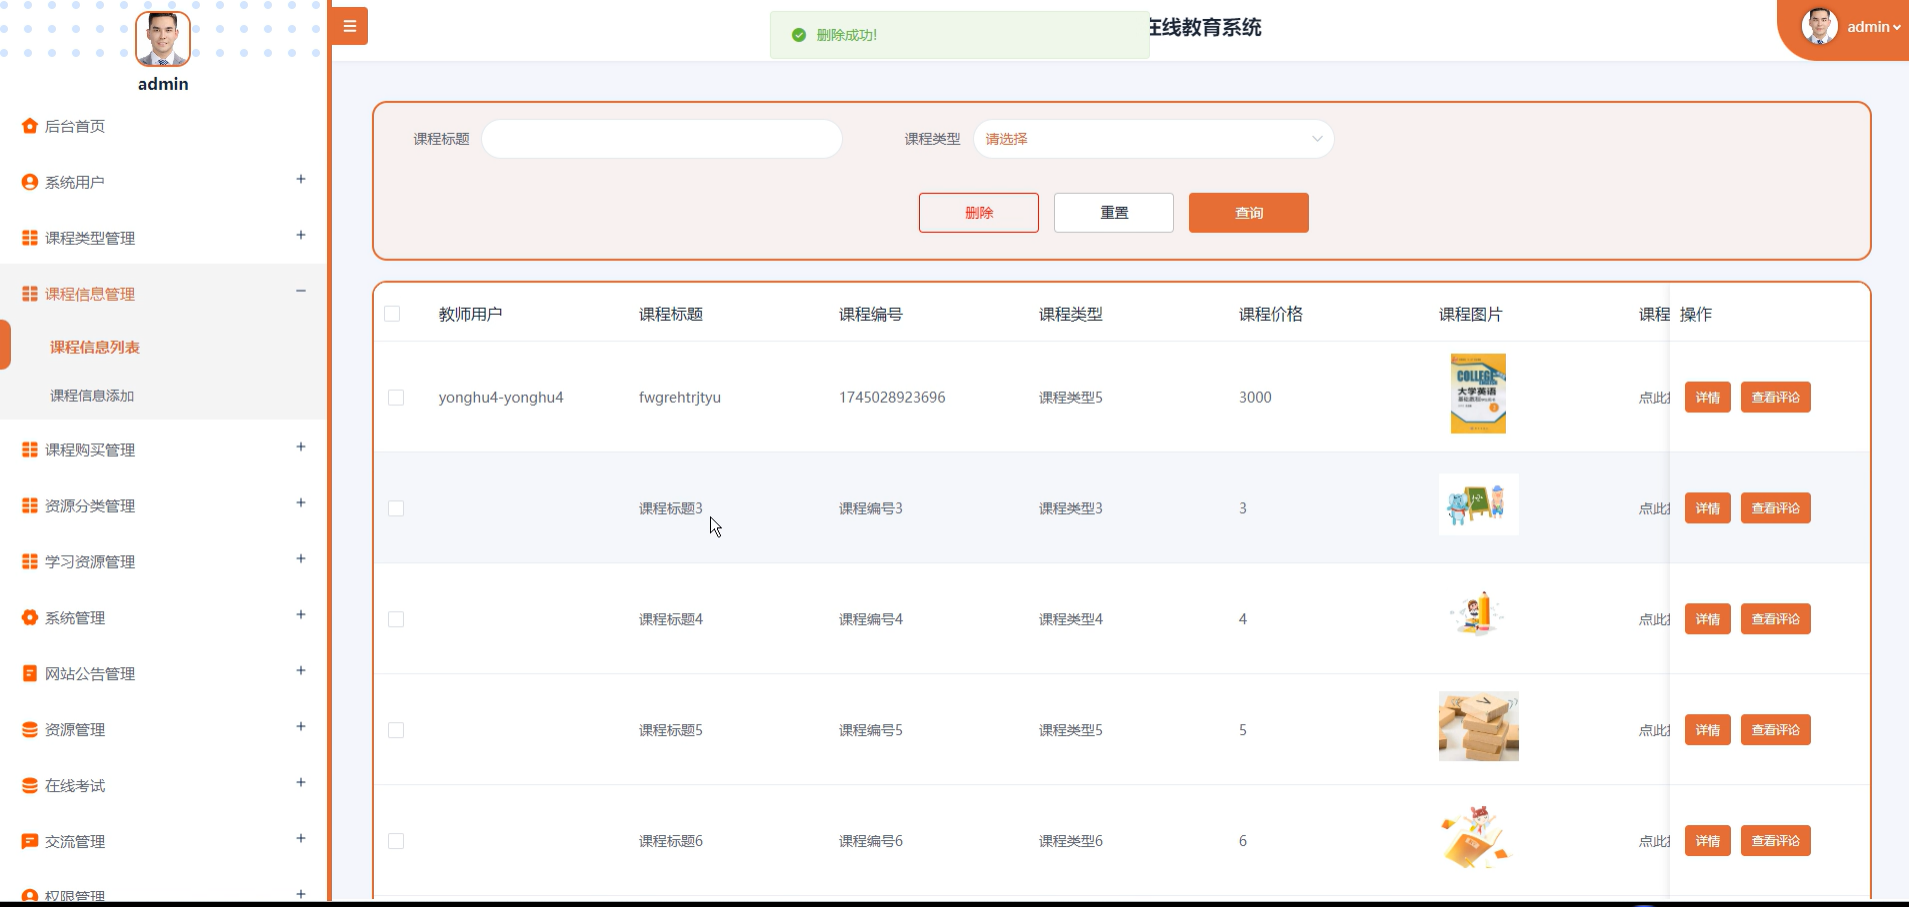This screenshot has height=907, width=1909.
Task: Check the row checkbox for 课程标题3
Action: pyautogui.click(x=396, y=508)
